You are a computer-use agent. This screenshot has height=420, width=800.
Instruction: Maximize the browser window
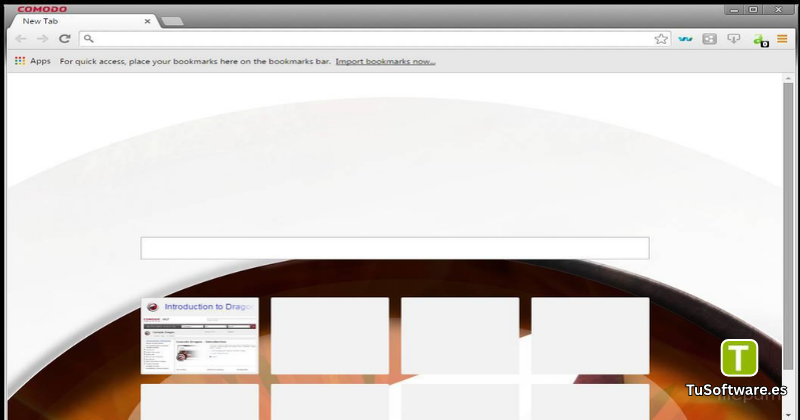(x=754, y=9)
